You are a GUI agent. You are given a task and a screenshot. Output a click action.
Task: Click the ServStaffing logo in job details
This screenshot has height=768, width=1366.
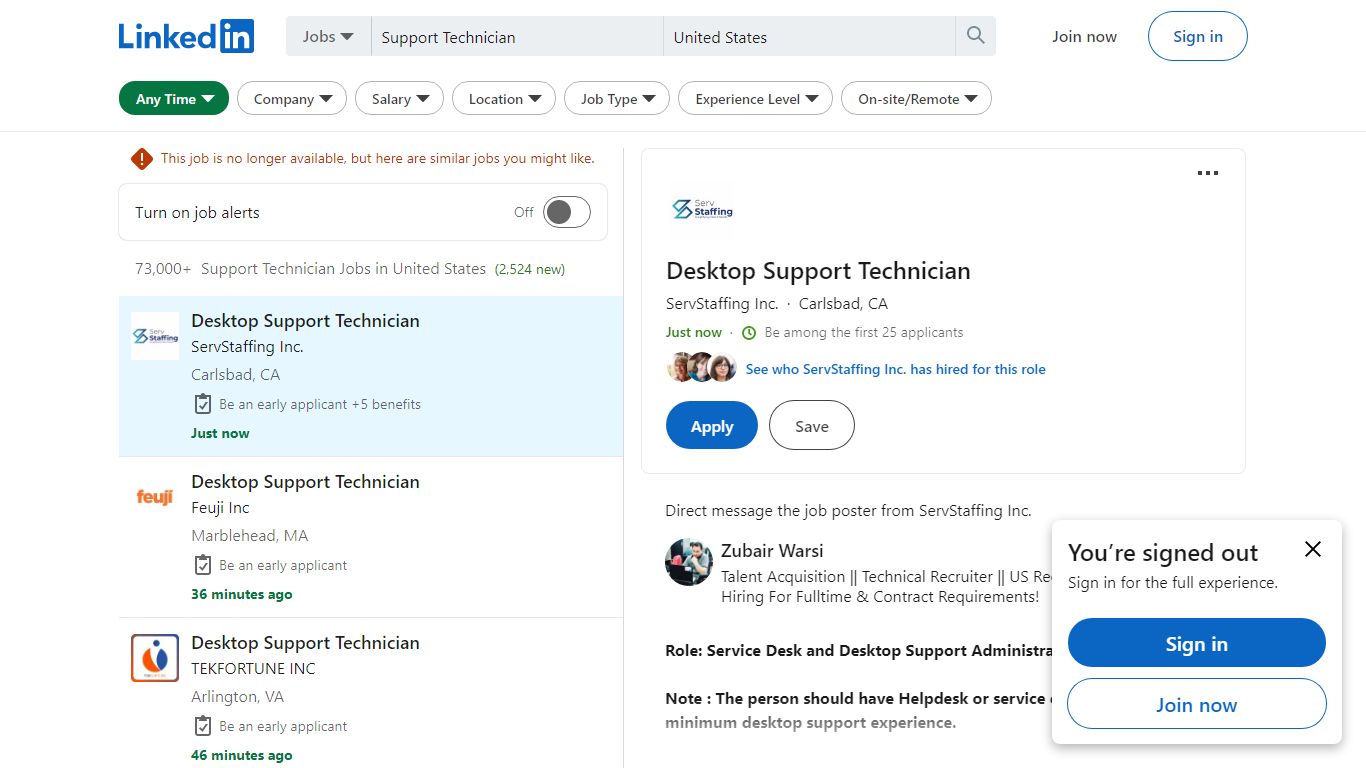pyautogui.click(x=702, y=209)
